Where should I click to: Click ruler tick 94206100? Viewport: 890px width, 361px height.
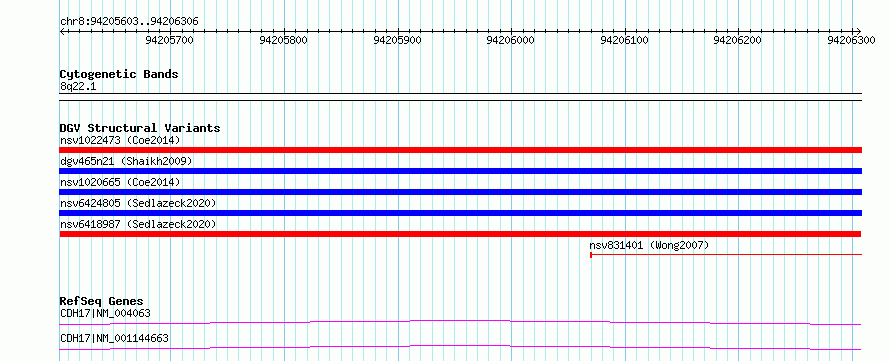(624, 40)
